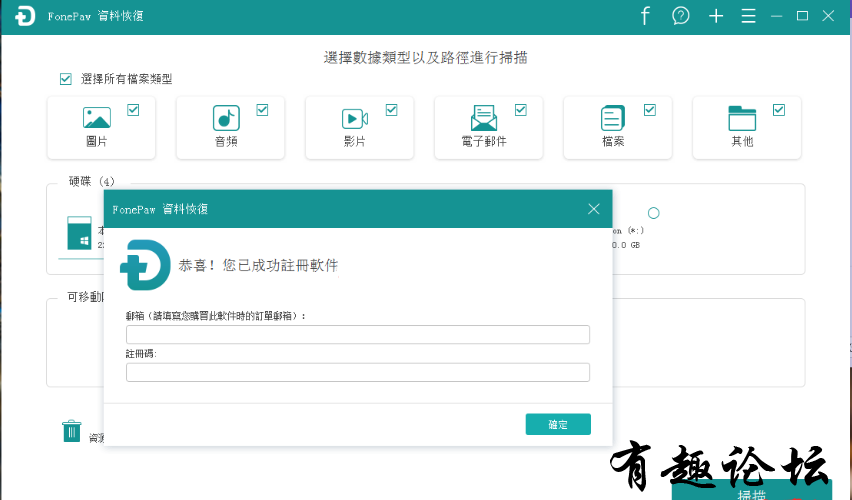
Task: Open the Facebook icon in title bar
Action: 645,16
